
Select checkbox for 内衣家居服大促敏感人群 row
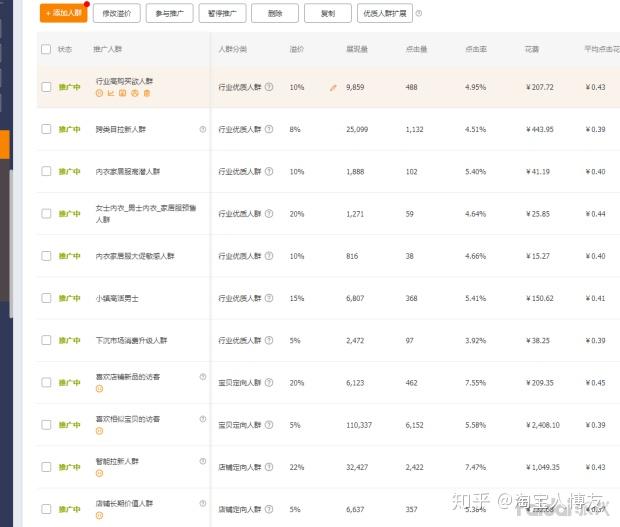coord(46,256)
